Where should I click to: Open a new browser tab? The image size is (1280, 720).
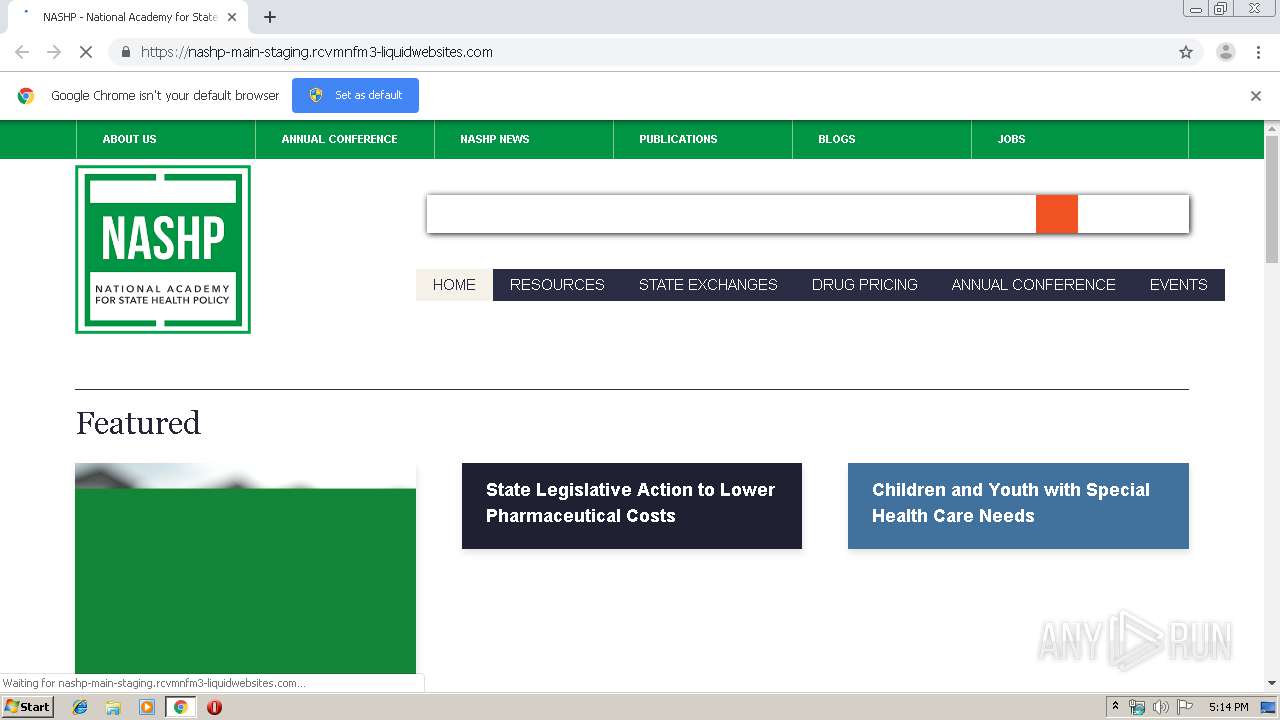(270, 17)
